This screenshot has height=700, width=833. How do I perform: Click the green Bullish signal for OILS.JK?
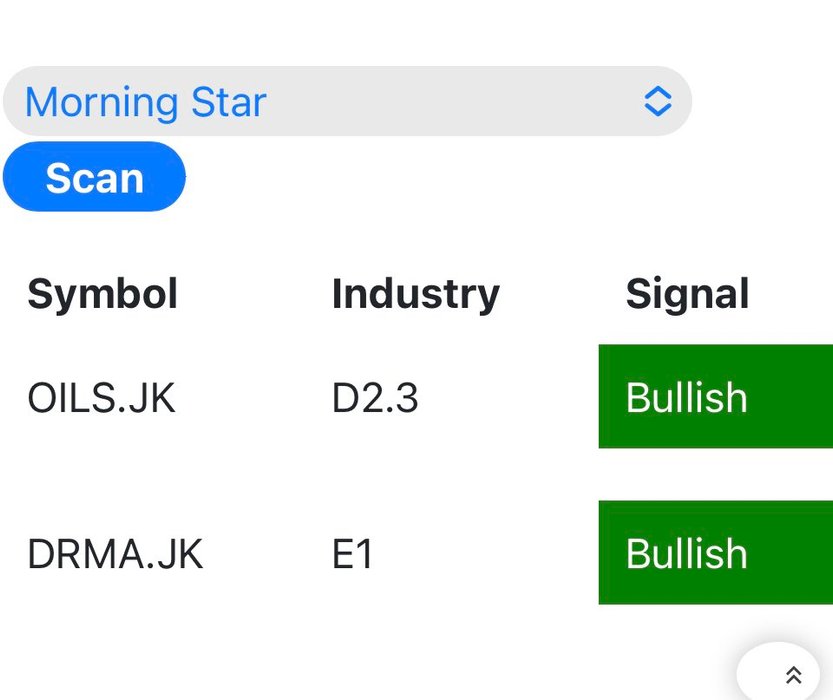[714, 397]
